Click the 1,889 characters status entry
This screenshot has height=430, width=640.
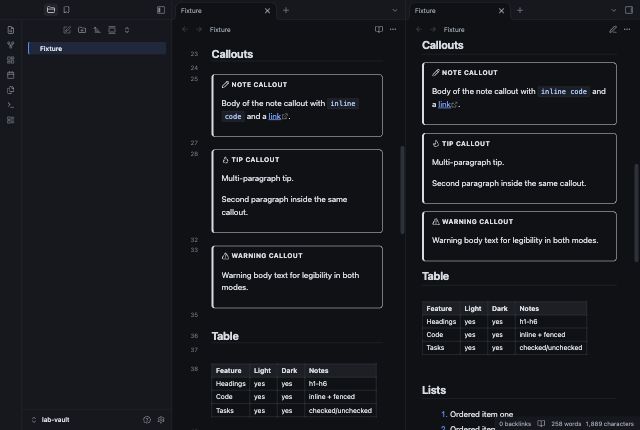click(610, 424)
